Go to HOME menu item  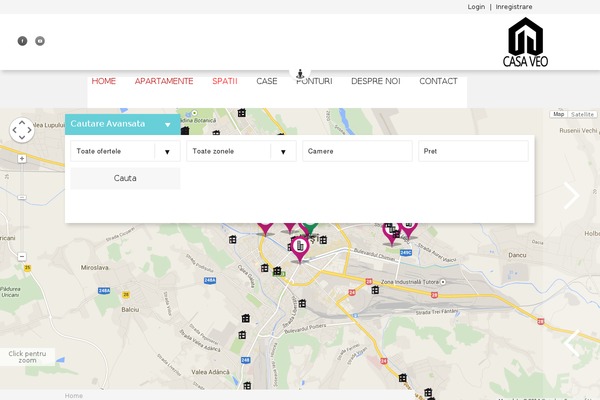pos(104,81)
